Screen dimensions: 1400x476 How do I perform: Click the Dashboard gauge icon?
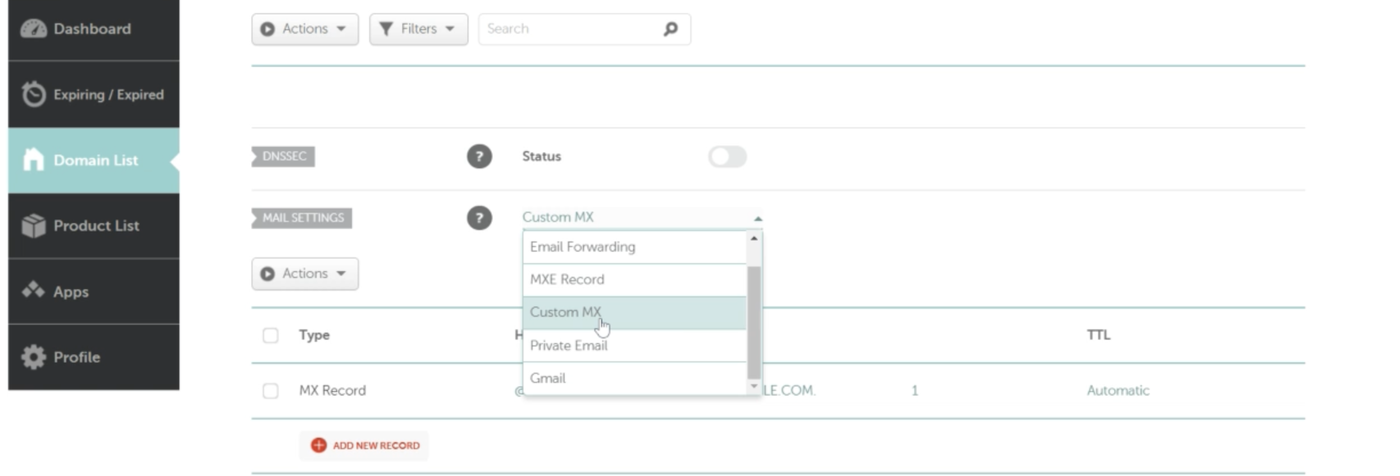click(x=34, y=29)
